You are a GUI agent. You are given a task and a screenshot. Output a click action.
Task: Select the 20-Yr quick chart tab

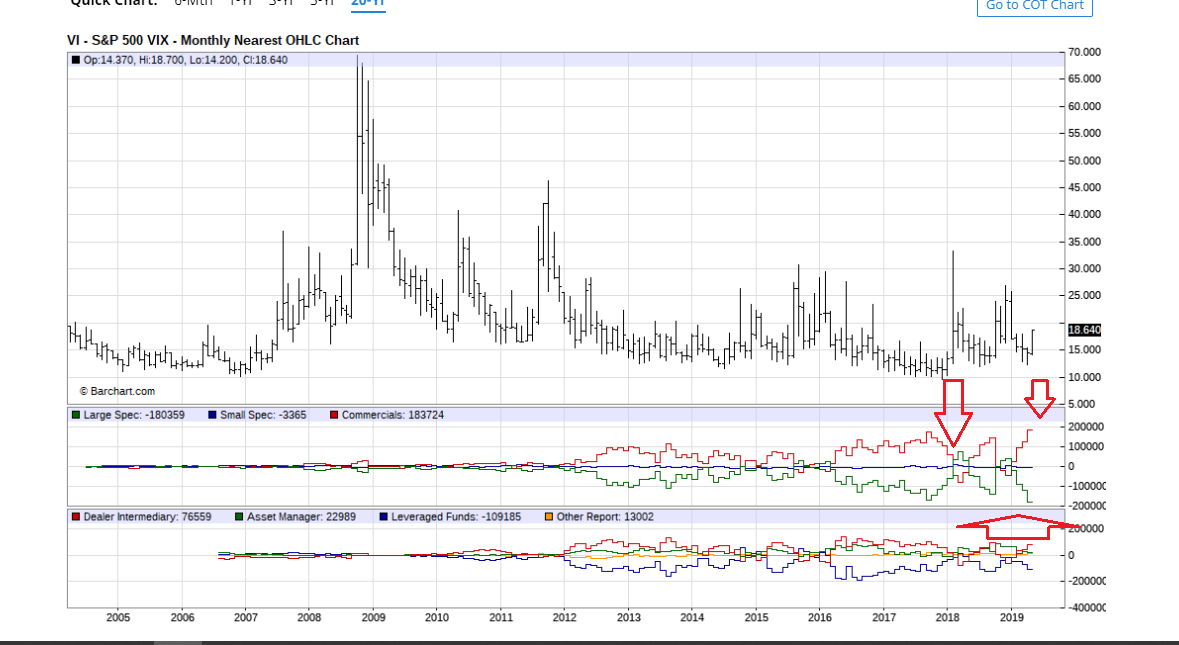(x=368, y=4)
